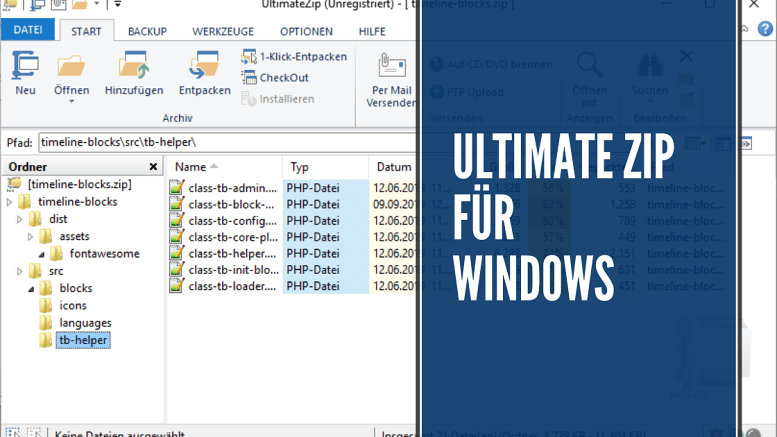Open the OPTIONEN tab
Viewport: 777px width, 437px height.
(306, 31)
